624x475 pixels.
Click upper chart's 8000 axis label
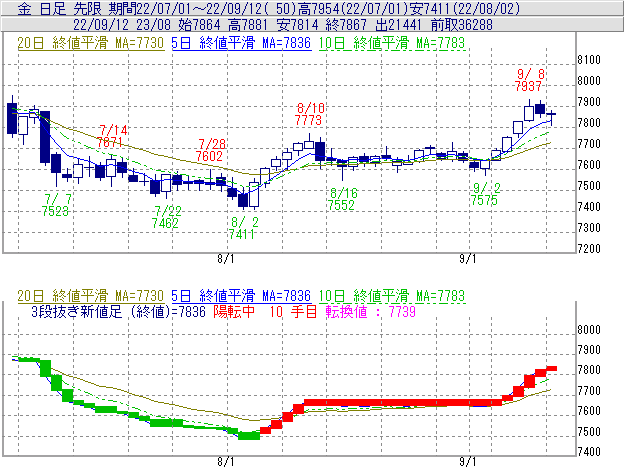coord(589,81)
